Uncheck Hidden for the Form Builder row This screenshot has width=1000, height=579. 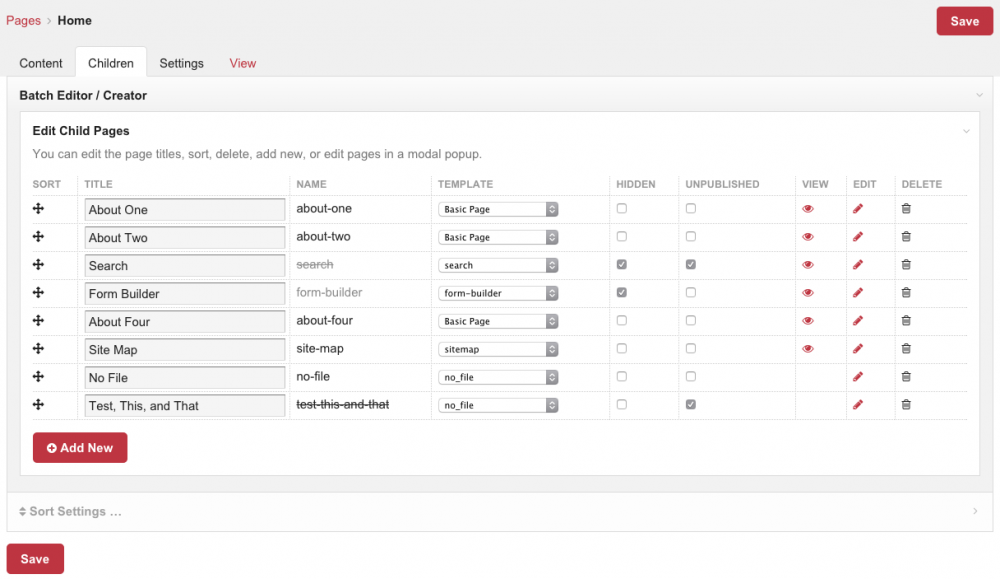(x=622, y=293)
